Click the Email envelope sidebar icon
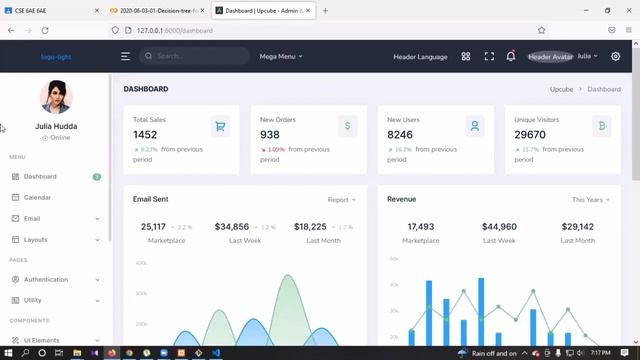The image size is (640, 360). tap(15, 218)
